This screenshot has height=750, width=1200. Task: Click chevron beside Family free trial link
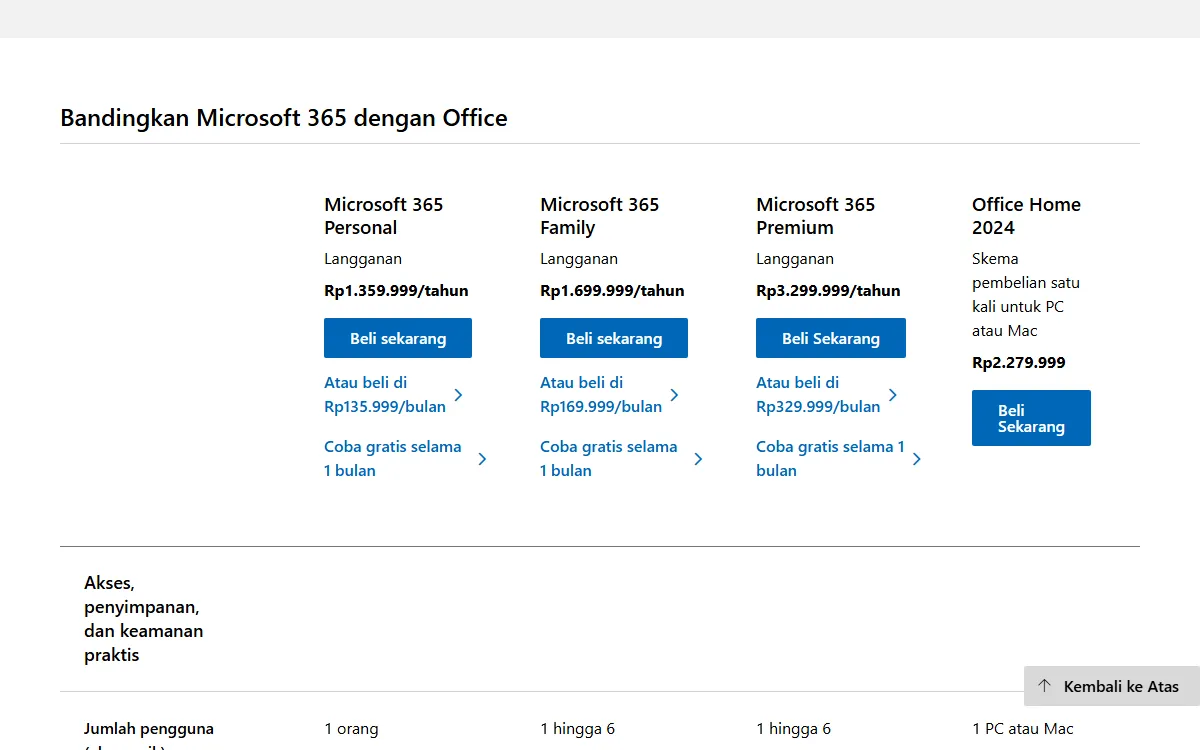coord(698,459)
